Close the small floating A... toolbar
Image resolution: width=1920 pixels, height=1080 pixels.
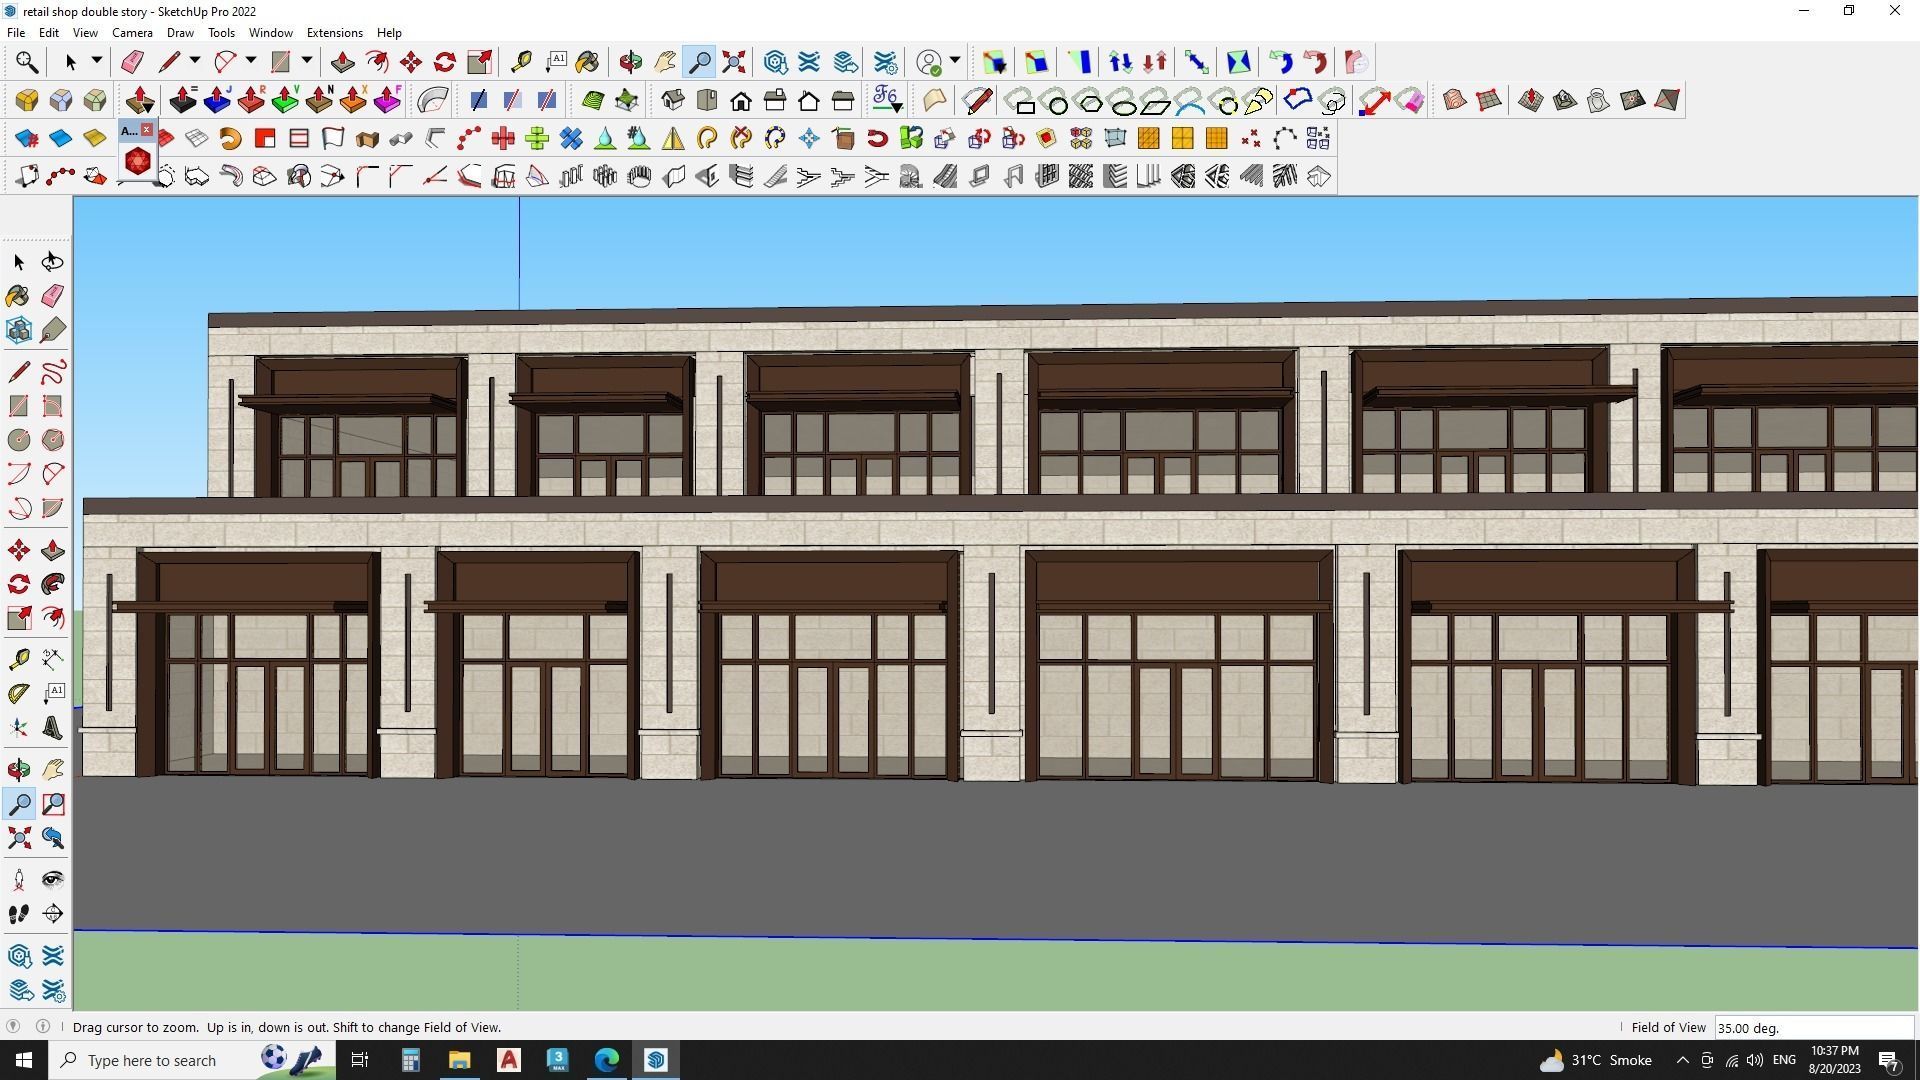[x=147, y=130]
